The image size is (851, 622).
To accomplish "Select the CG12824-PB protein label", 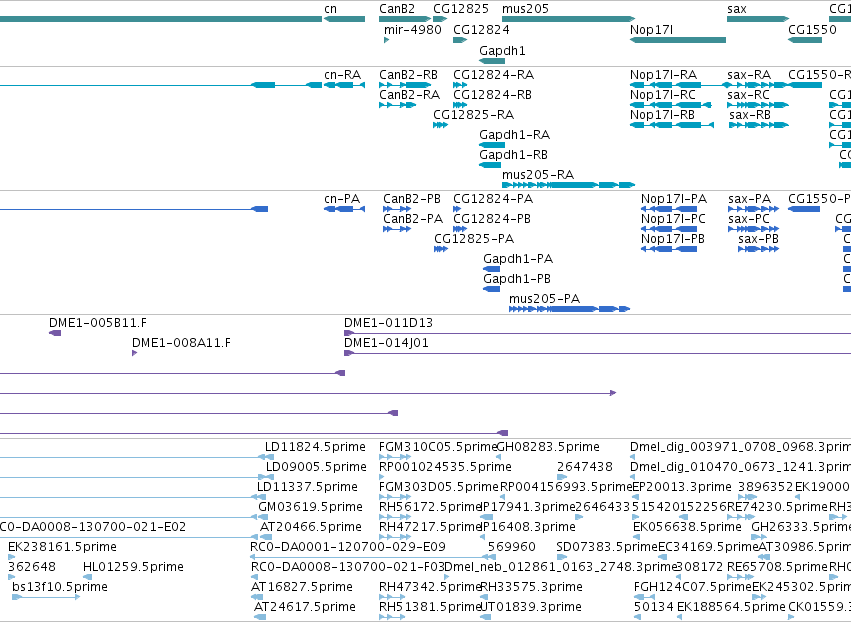I will 492,219.
